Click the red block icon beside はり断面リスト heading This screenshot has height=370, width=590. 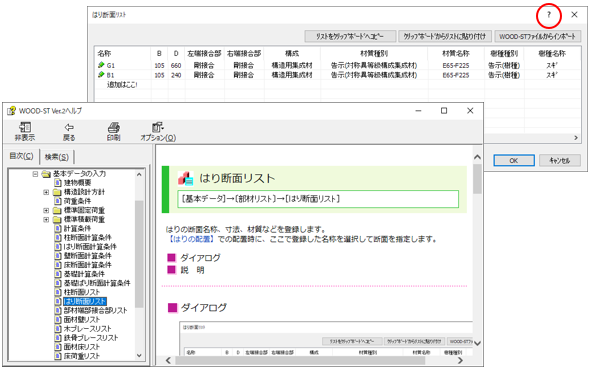point(186,178)
